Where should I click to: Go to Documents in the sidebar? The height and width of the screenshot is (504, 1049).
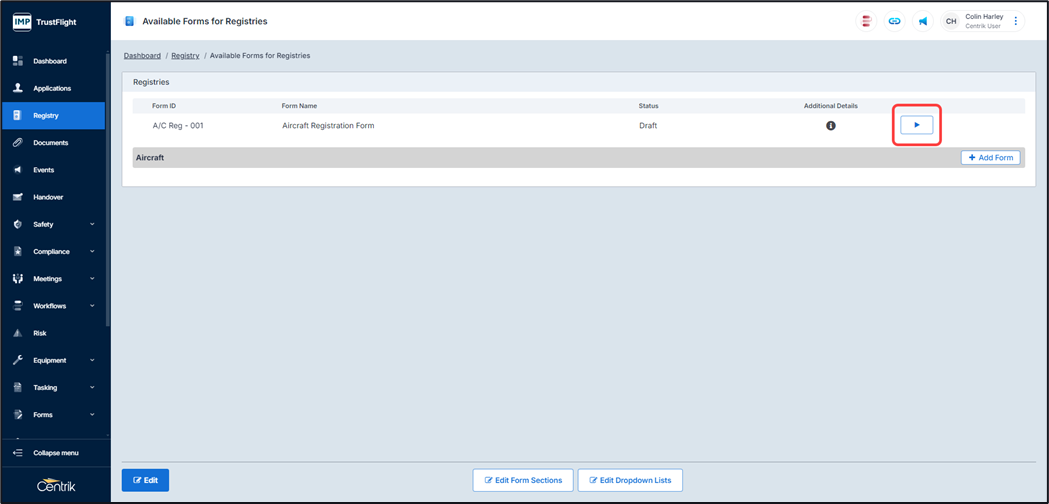50,143
